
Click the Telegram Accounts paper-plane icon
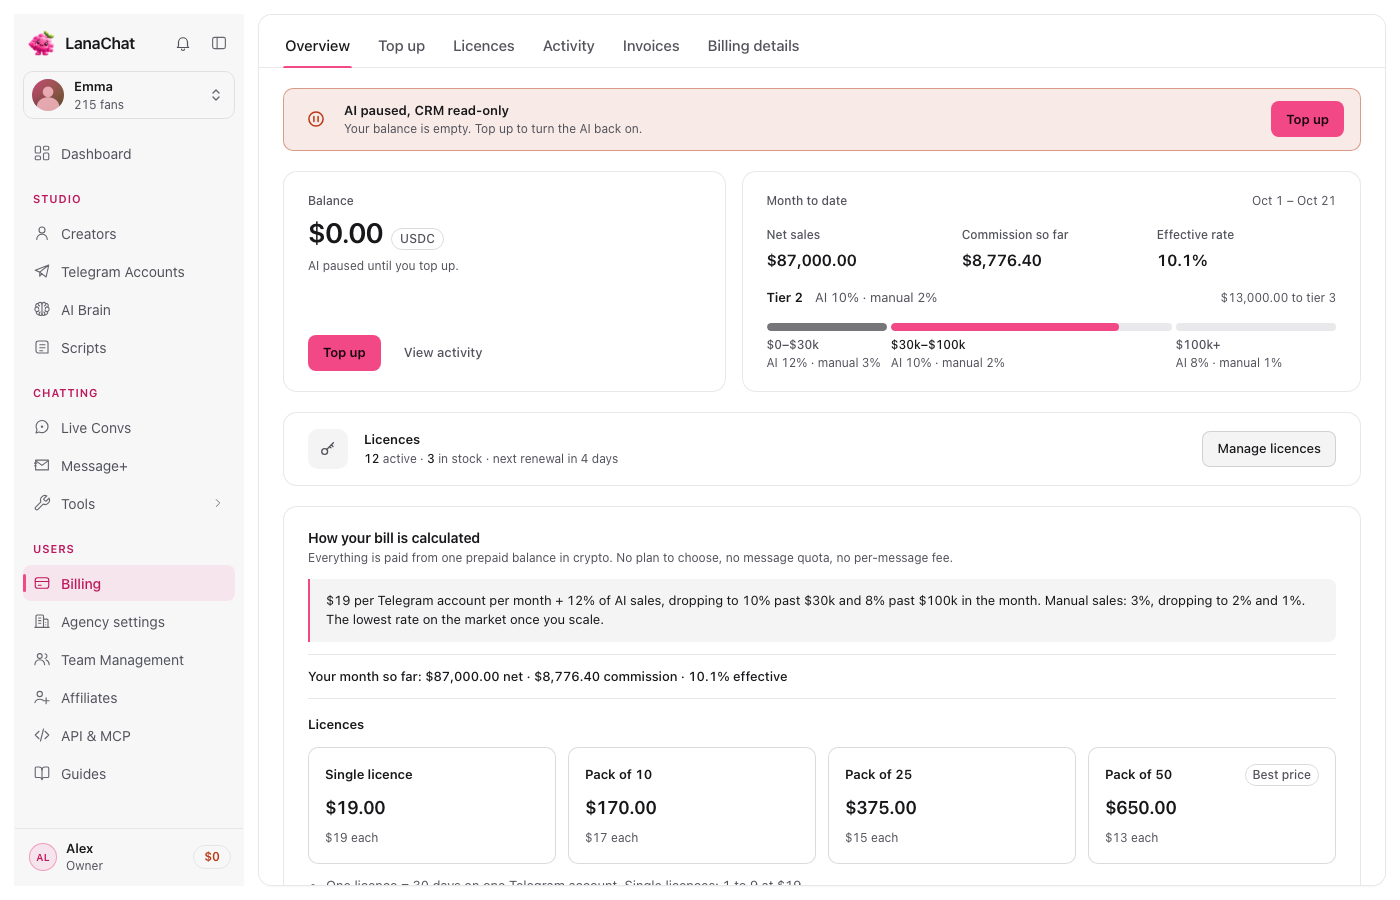click(x=42, y=271)
